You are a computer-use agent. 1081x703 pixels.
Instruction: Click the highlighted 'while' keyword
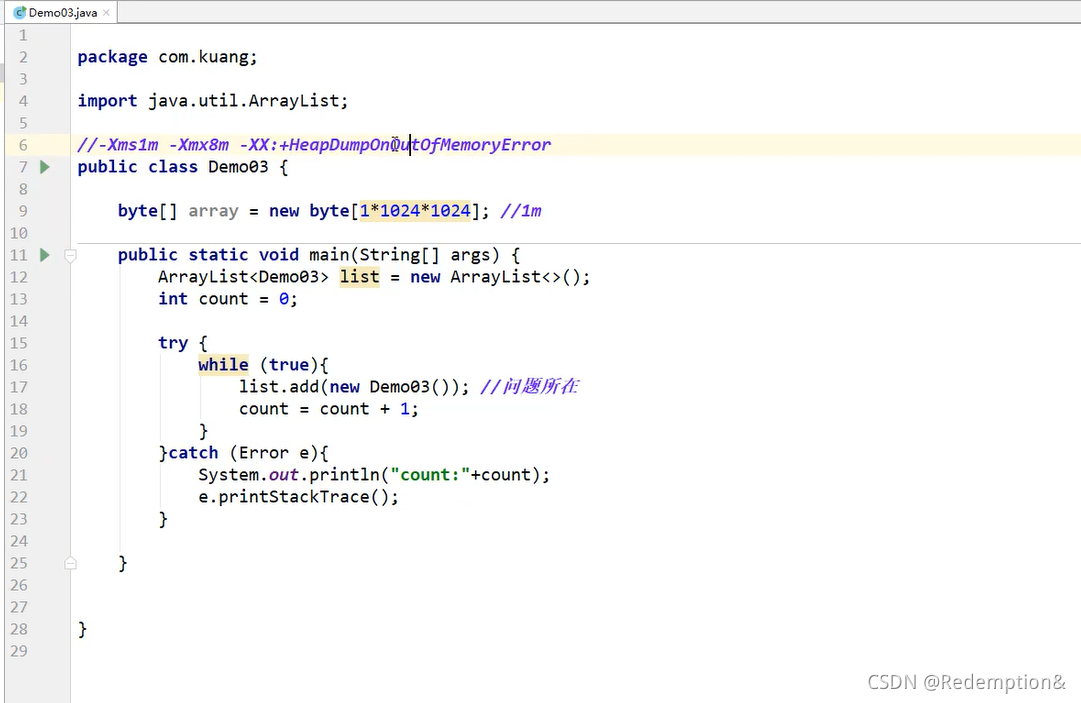(223, 365)
